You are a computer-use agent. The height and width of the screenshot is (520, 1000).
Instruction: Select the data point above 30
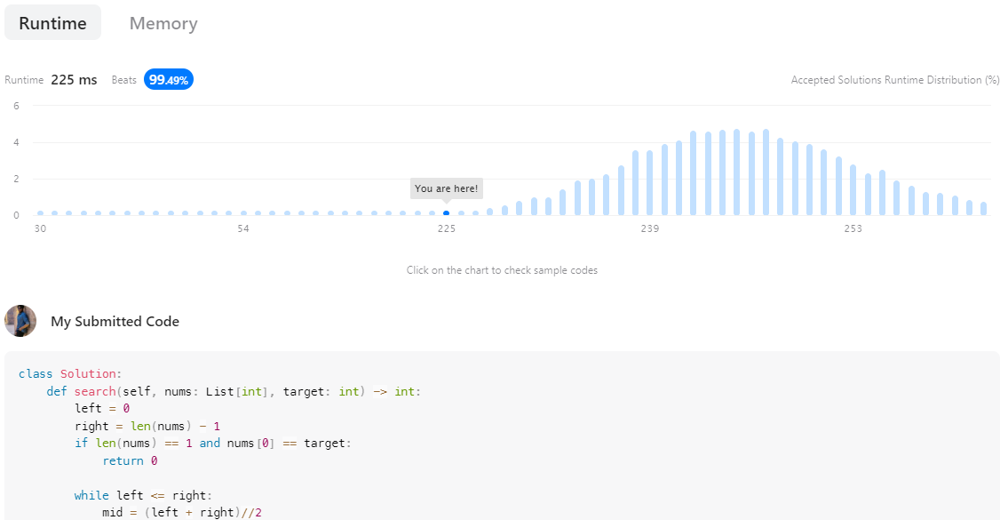click(x=40, y=212)
